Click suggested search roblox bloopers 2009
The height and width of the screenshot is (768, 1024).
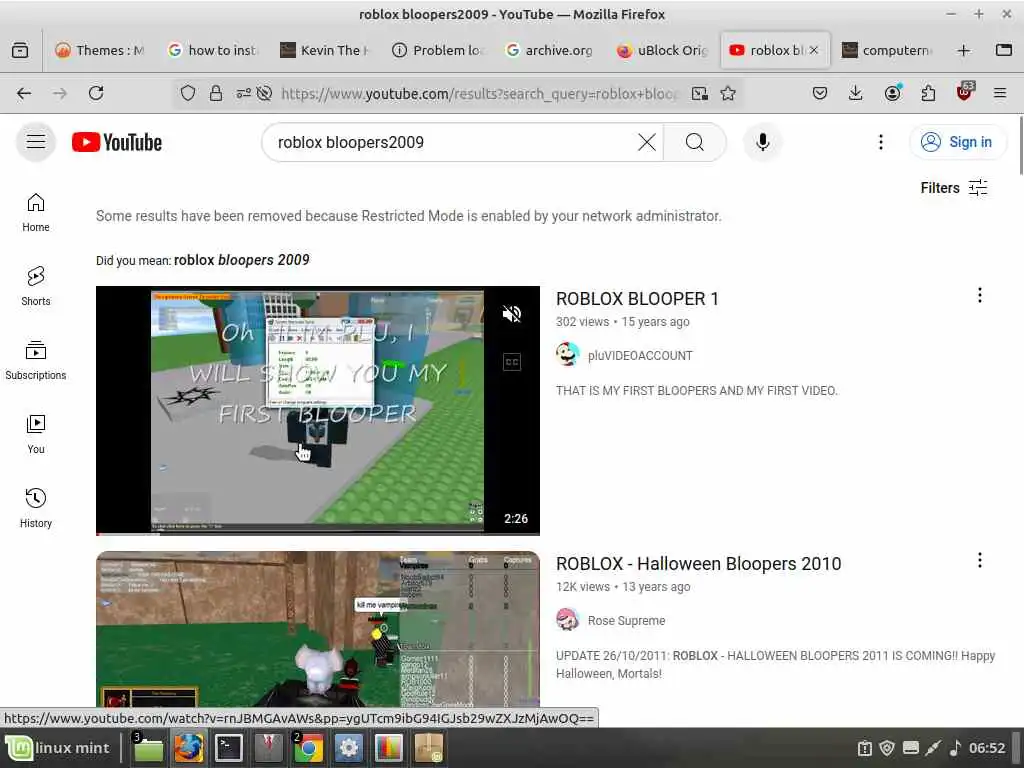[242, 260]
